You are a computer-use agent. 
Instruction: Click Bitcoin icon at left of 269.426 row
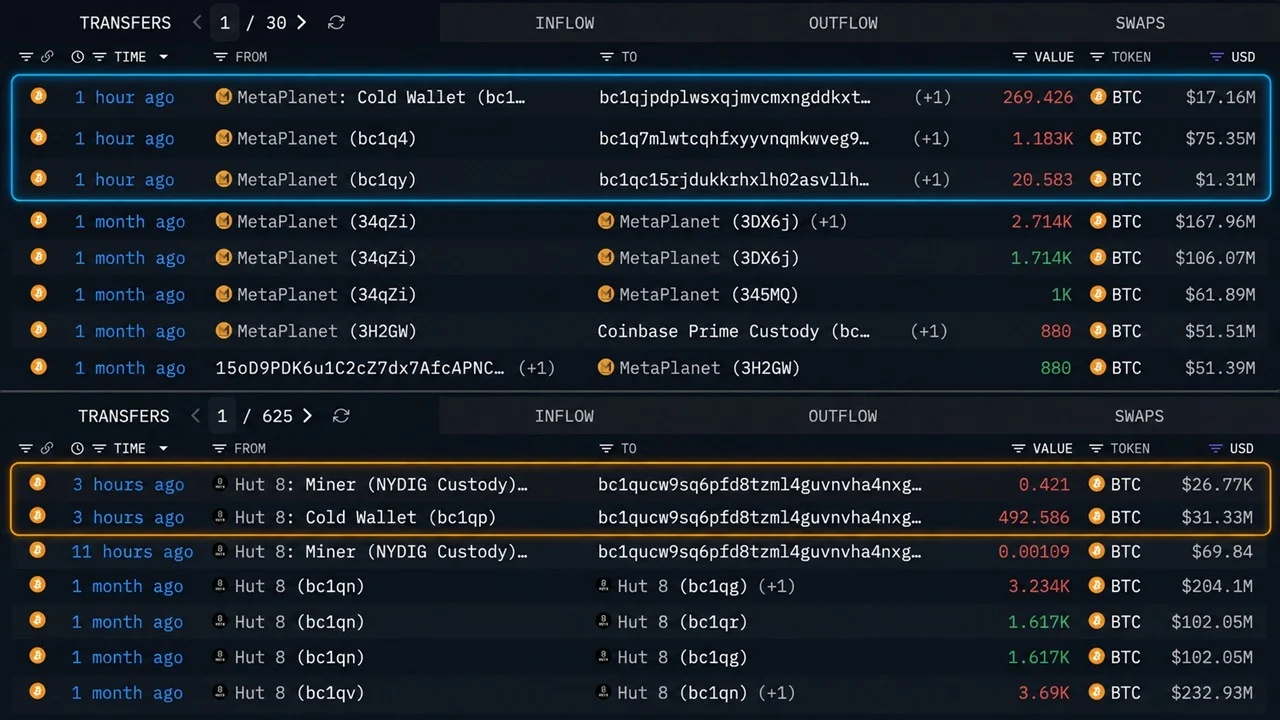pyautogui.click(x=39, y=96)
